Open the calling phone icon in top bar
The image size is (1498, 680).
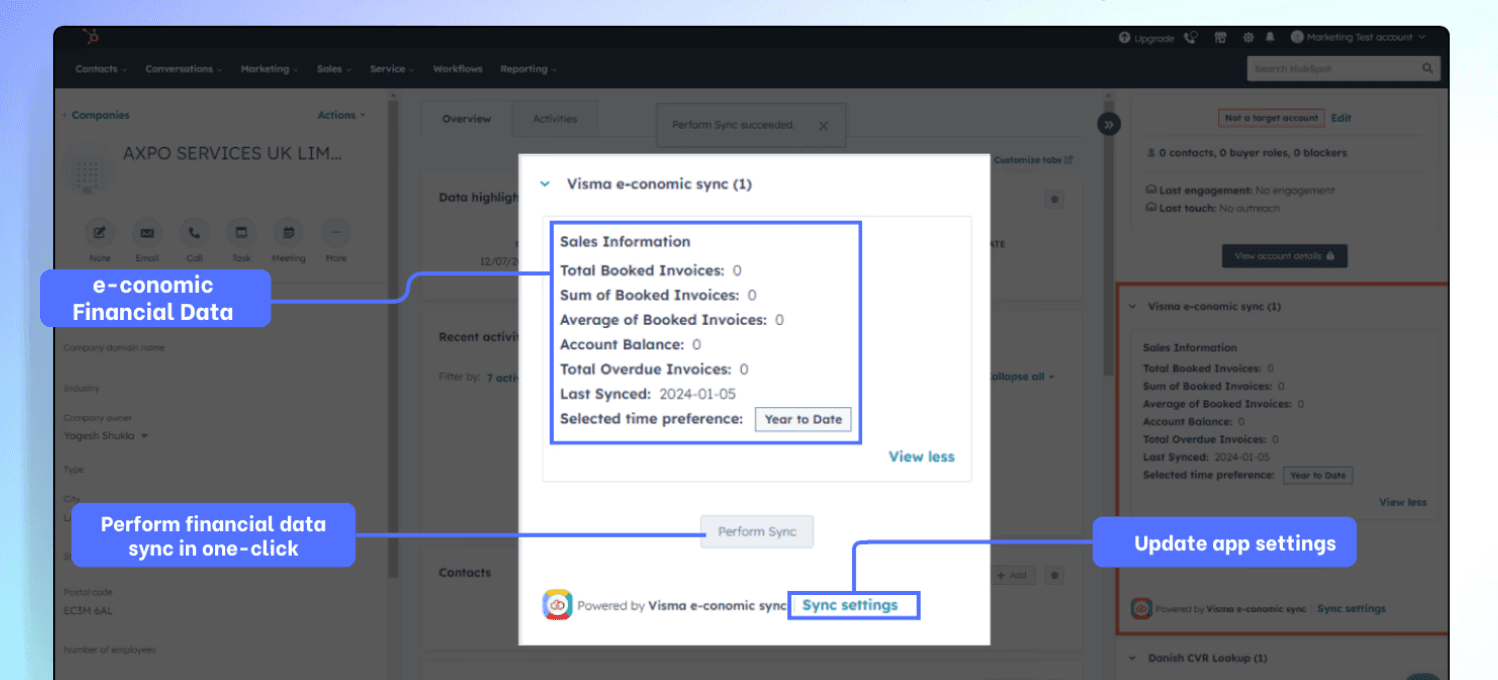pyautogui.click(x=1190, y=38)
